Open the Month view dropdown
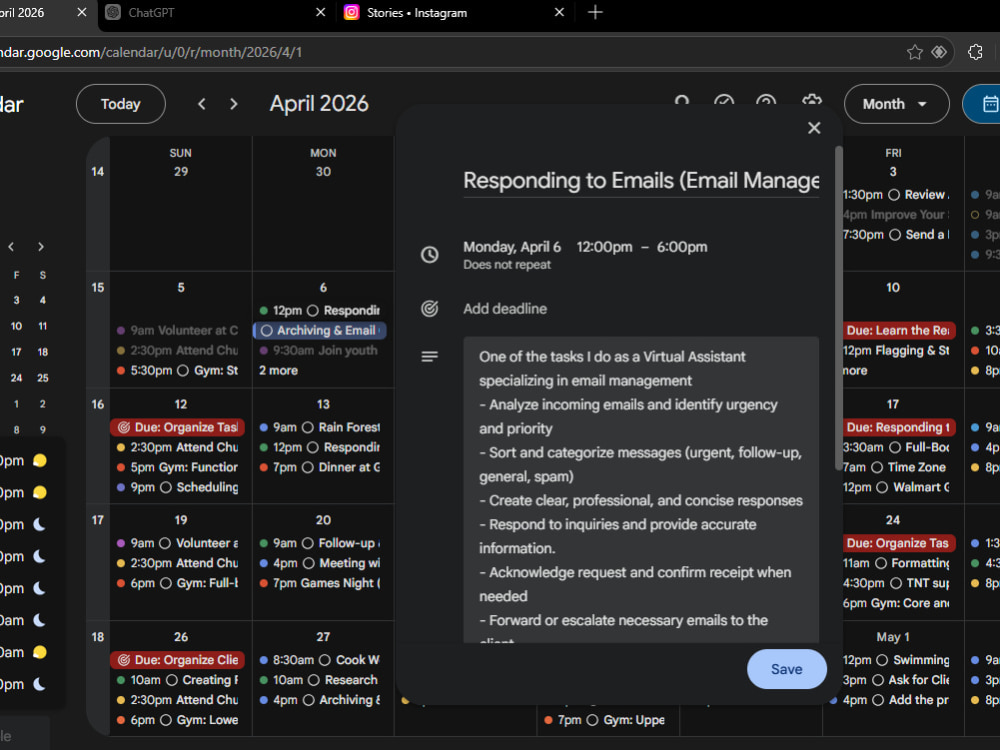The image size is (1000, 750). pyautogui.click(x=896, y=104)
